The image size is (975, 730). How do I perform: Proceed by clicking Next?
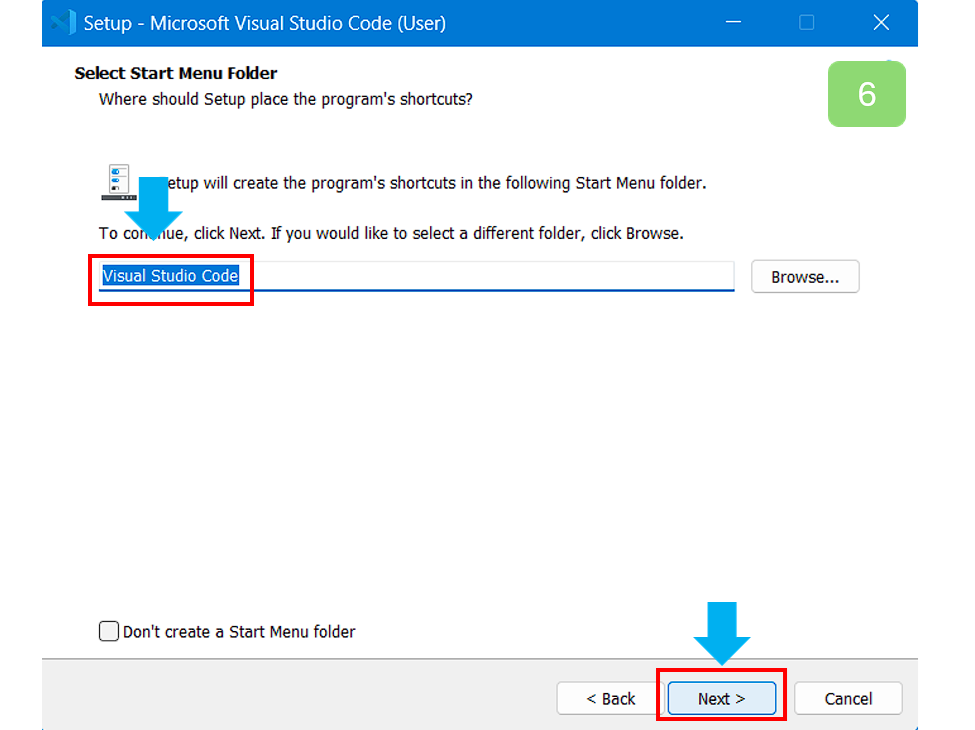coord(722,698)
